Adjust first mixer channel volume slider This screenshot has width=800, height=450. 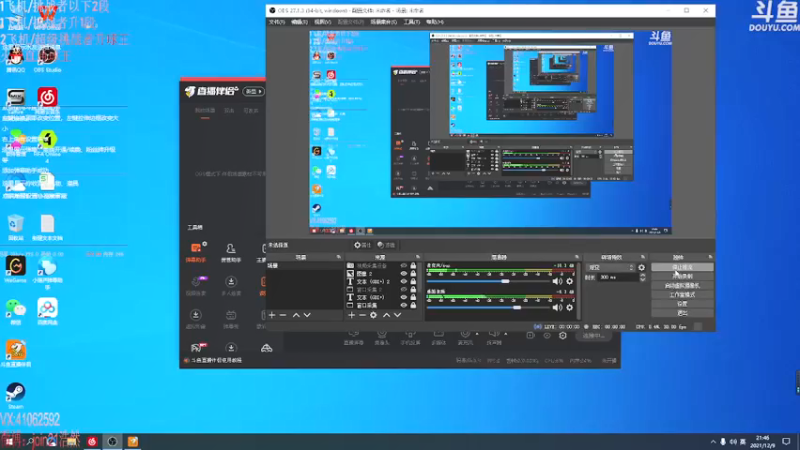click(490, 281)
